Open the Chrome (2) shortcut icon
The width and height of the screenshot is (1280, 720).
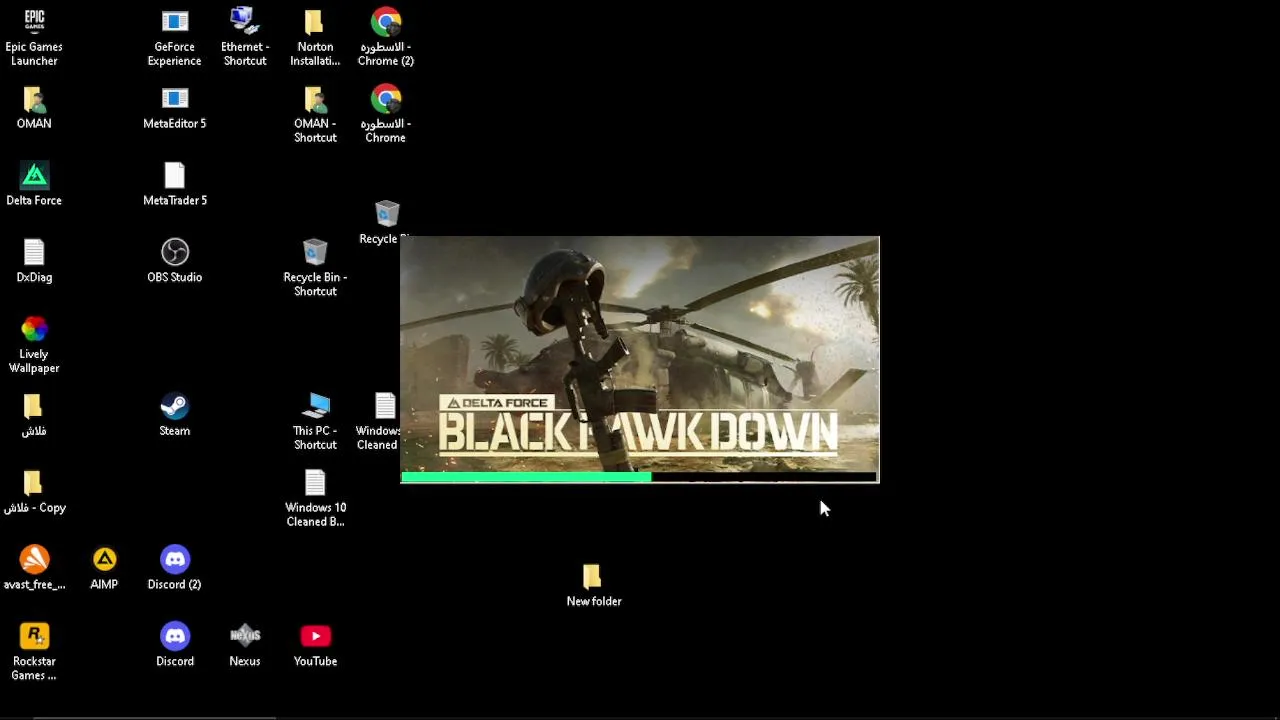[x=386, y=38]
